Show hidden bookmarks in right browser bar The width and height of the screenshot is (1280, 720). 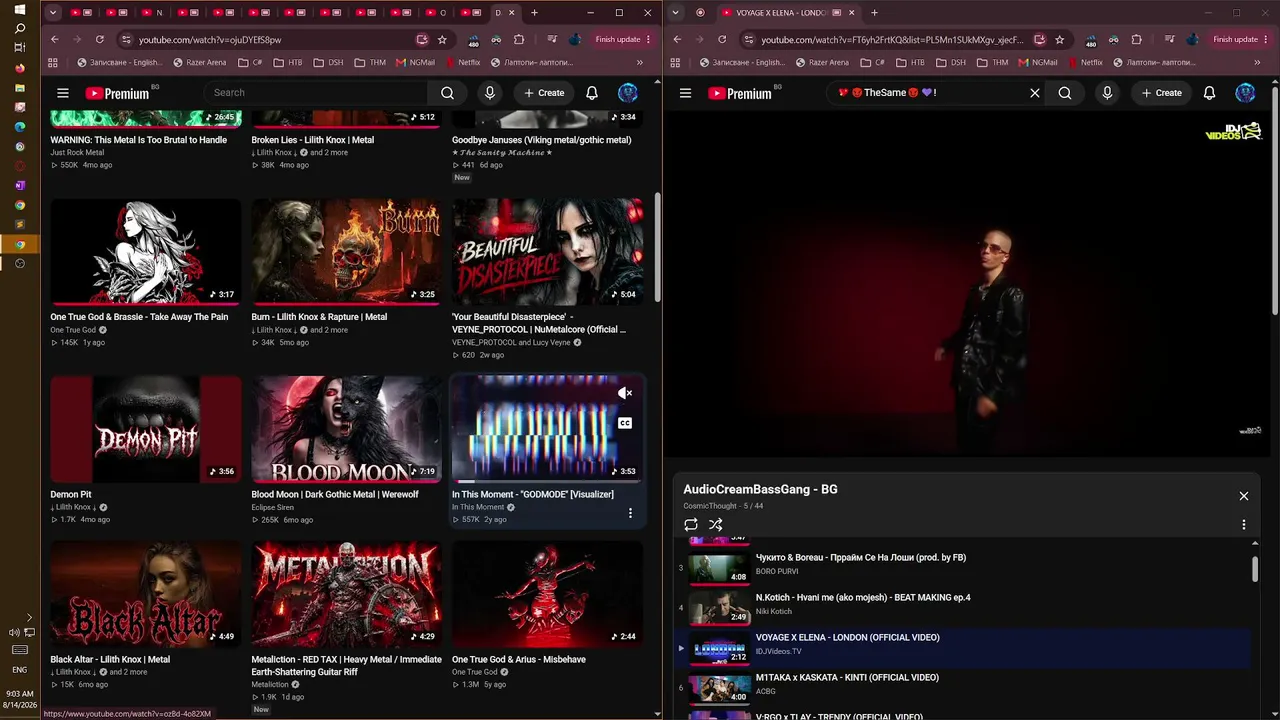tap(1257, 62)
